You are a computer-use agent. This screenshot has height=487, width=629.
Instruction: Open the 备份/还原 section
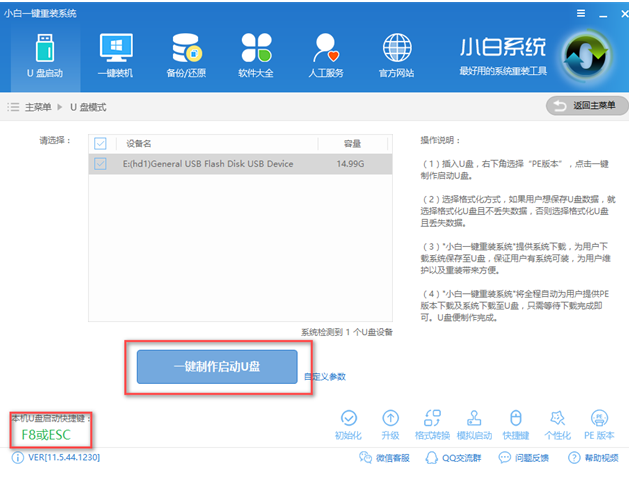187,55
